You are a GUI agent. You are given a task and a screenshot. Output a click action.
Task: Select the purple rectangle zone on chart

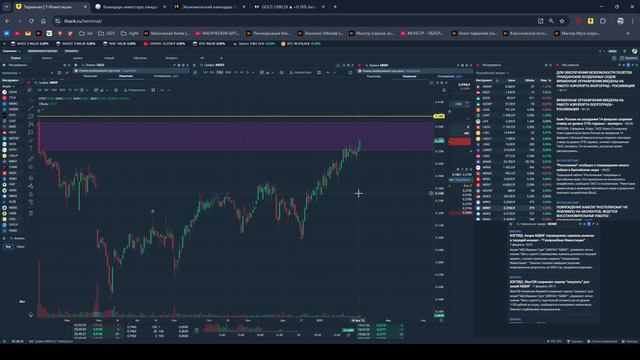[236, 136]
